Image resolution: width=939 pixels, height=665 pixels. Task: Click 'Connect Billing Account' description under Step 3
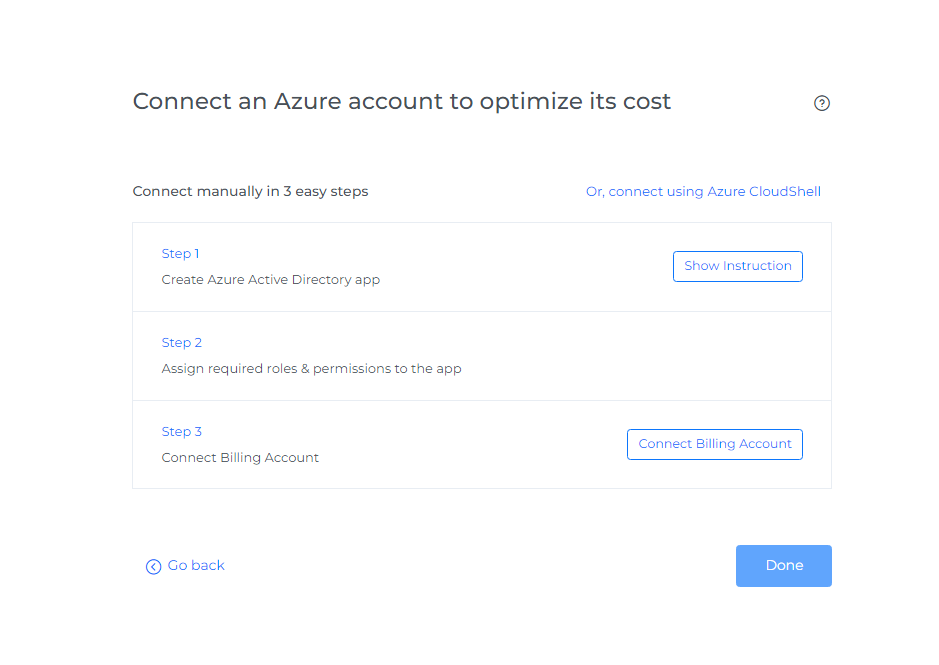point(240,458)
